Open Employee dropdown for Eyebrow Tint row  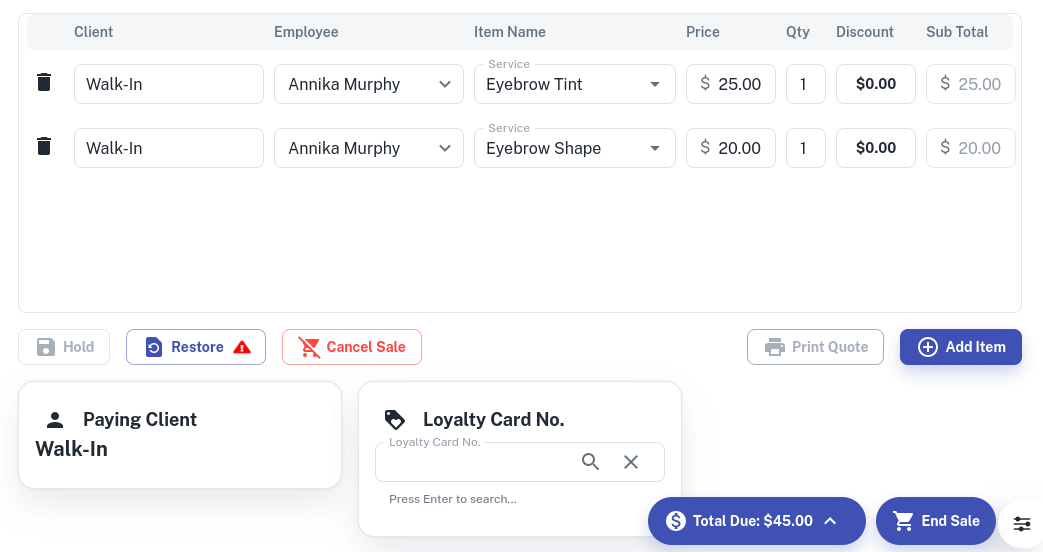coord(445,84)
